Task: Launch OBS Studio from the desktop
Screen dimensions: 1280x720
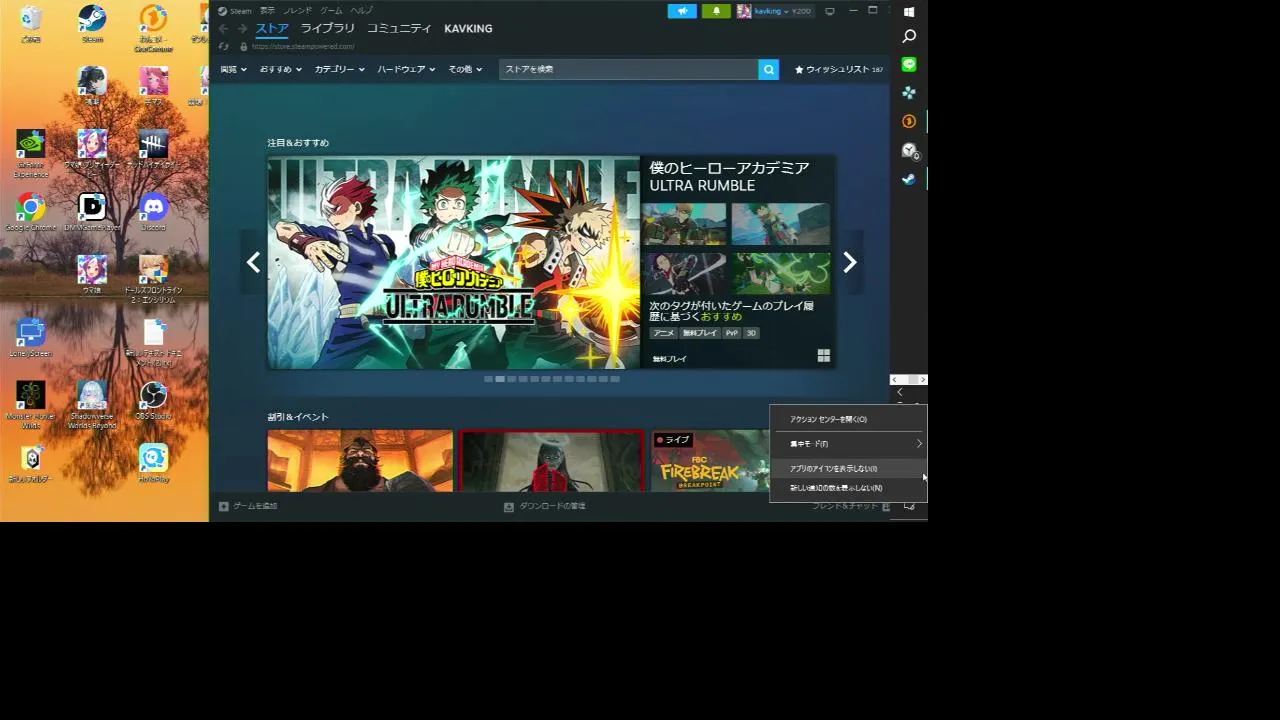Action: pyautogui.click(x=153, y=400)
